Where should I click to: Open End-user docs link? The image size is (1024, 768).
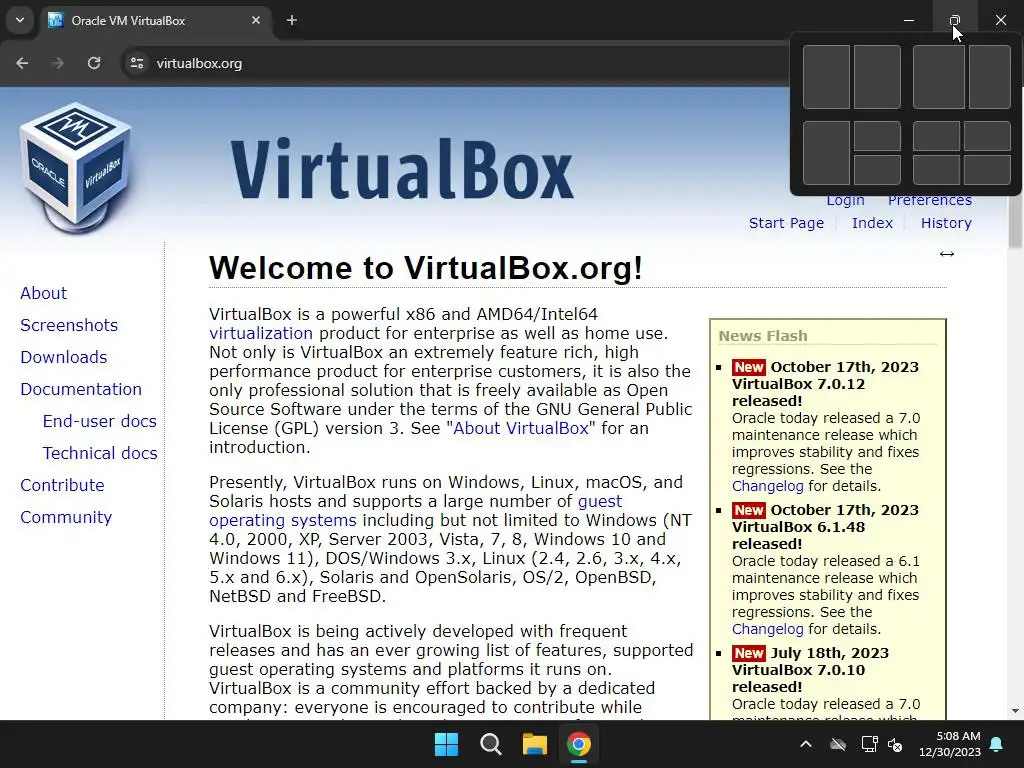[x=99, y=421]
